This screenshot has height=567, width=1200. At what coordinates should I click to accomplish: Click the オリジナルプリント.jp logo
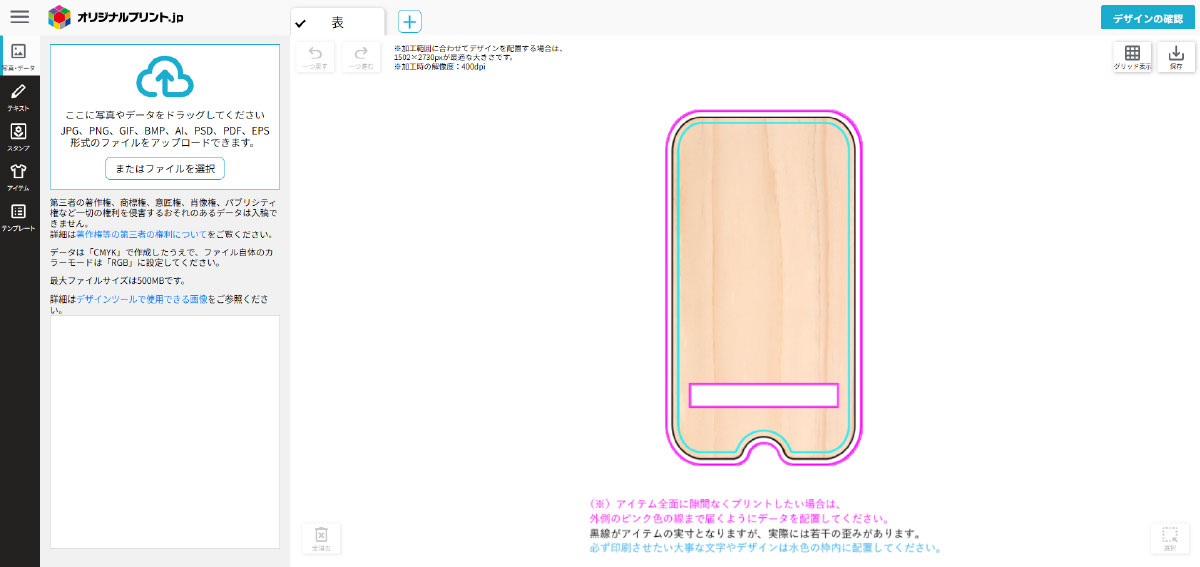coord(117,18)
